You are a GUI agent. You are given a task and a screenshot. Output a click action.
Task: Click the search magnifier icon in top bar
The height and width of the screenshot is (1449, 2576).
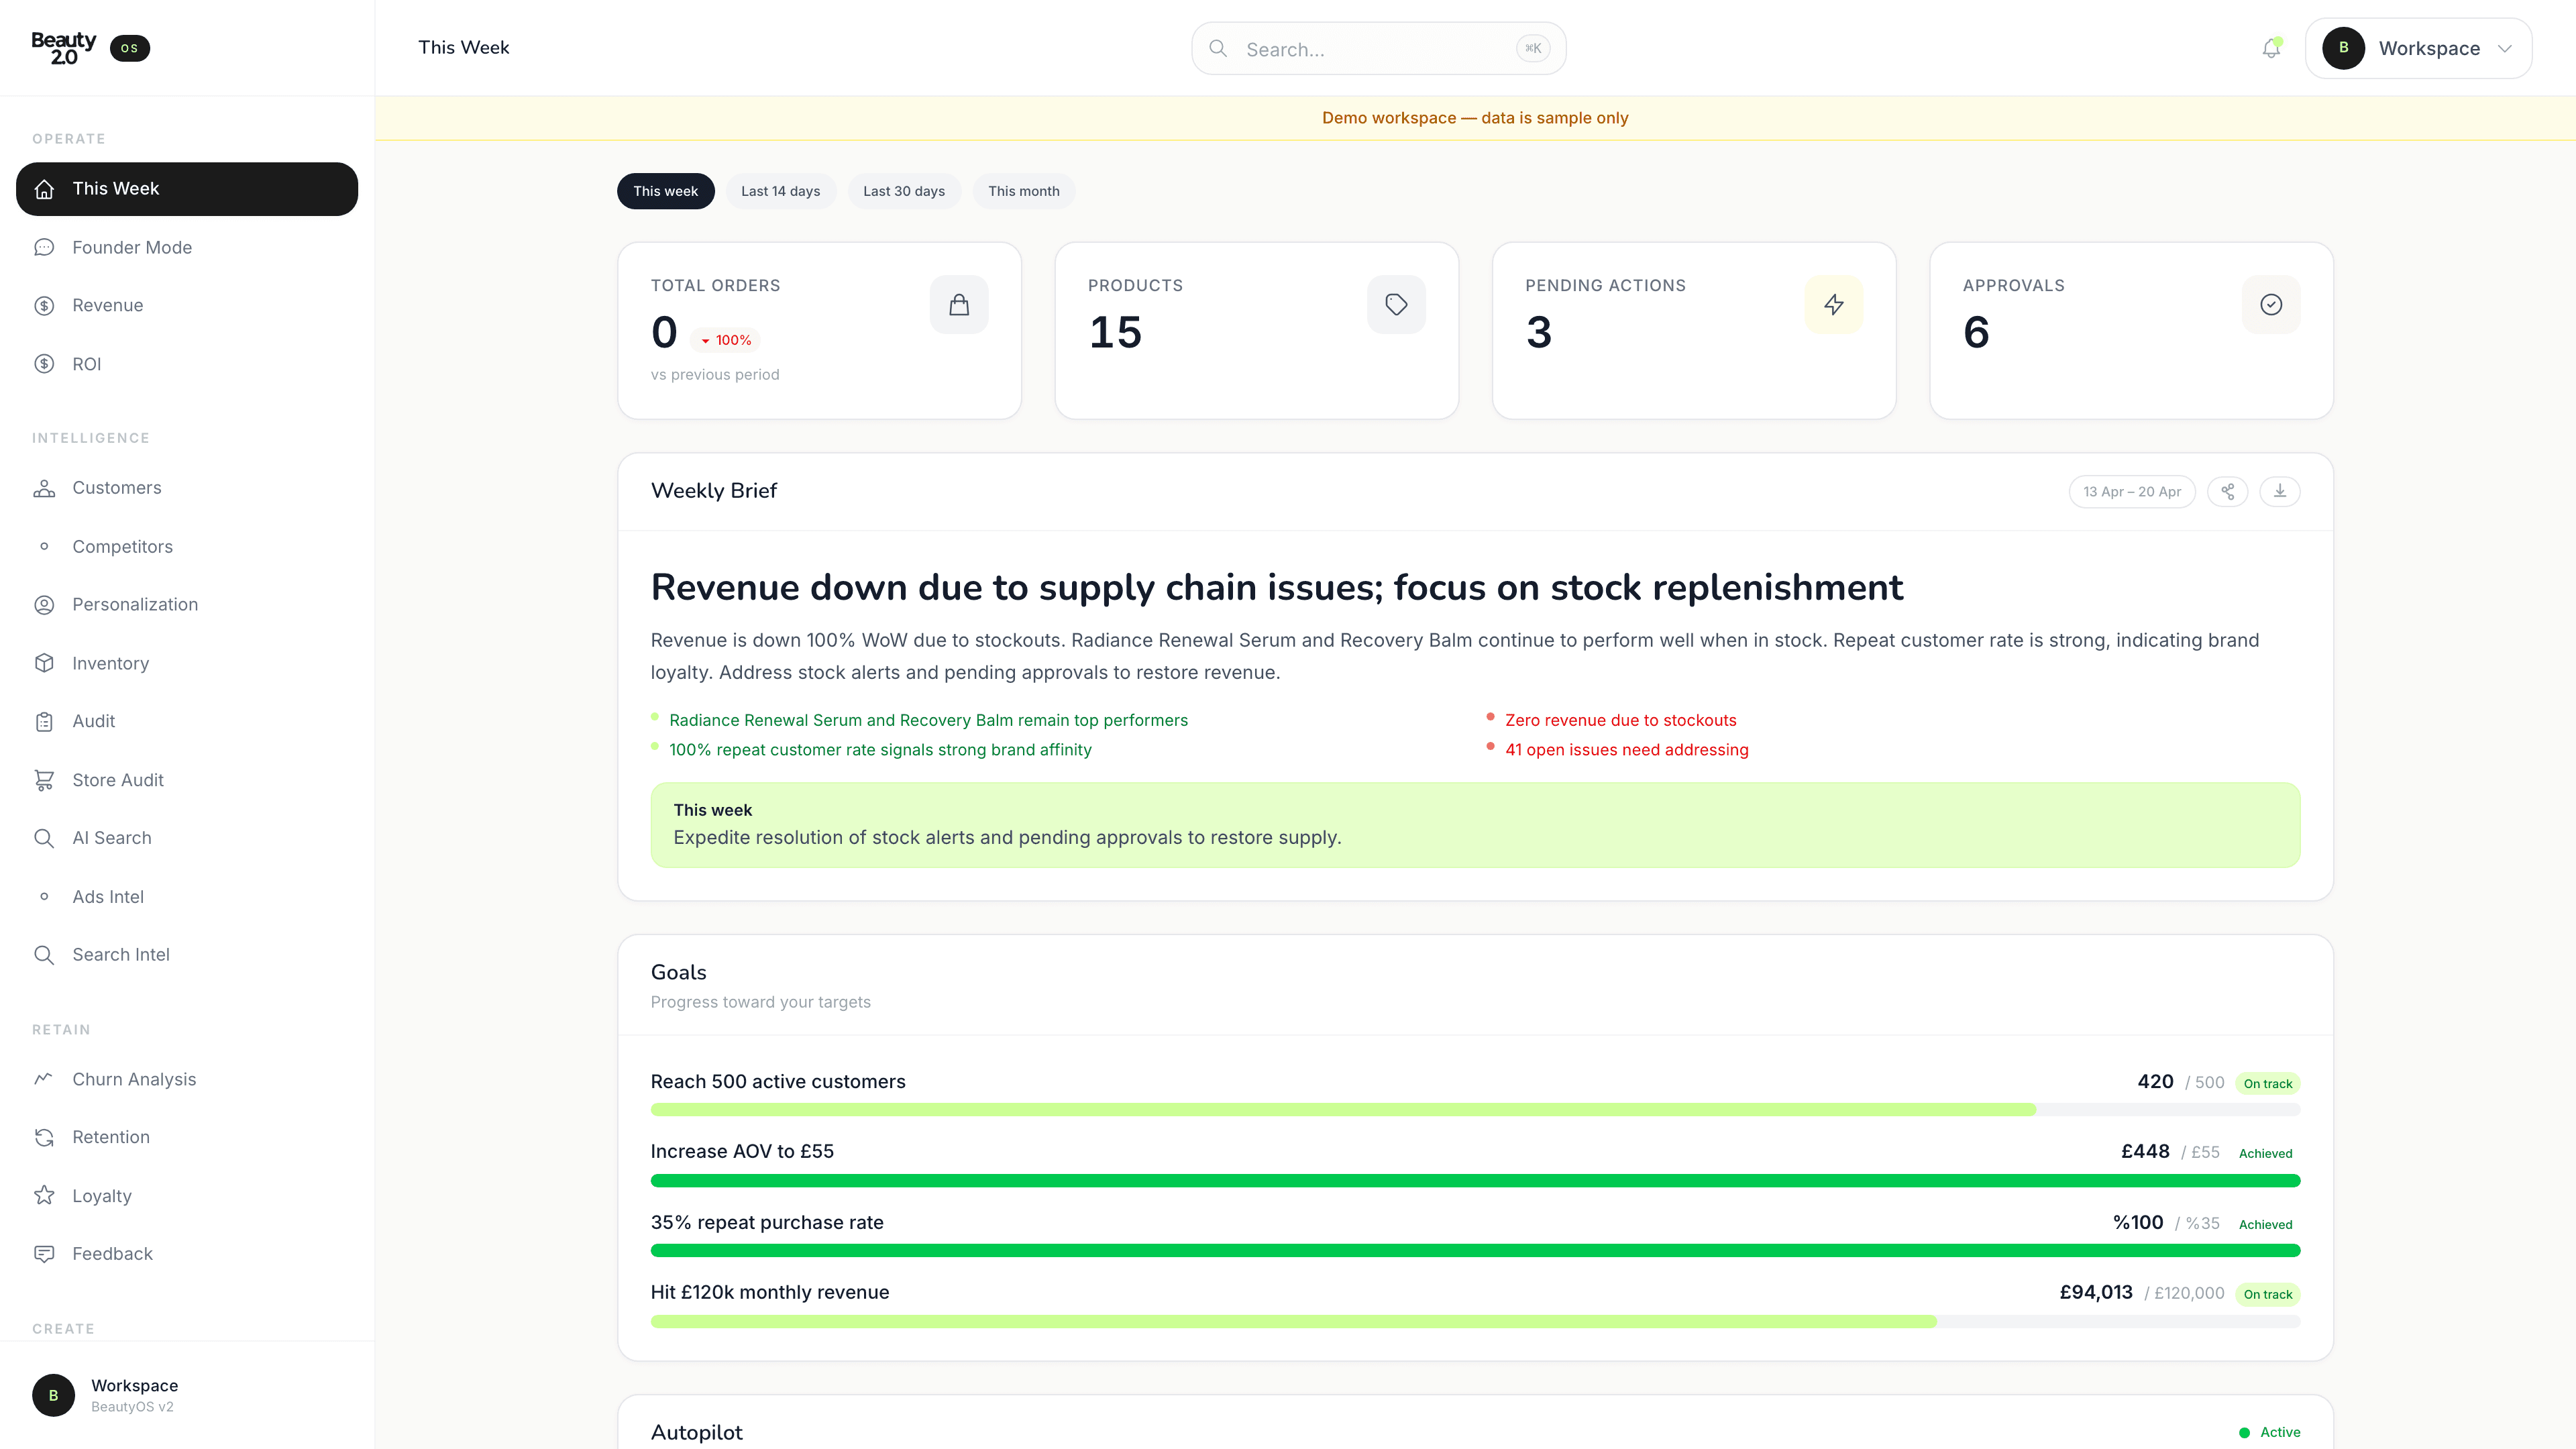click(1218, 48)
